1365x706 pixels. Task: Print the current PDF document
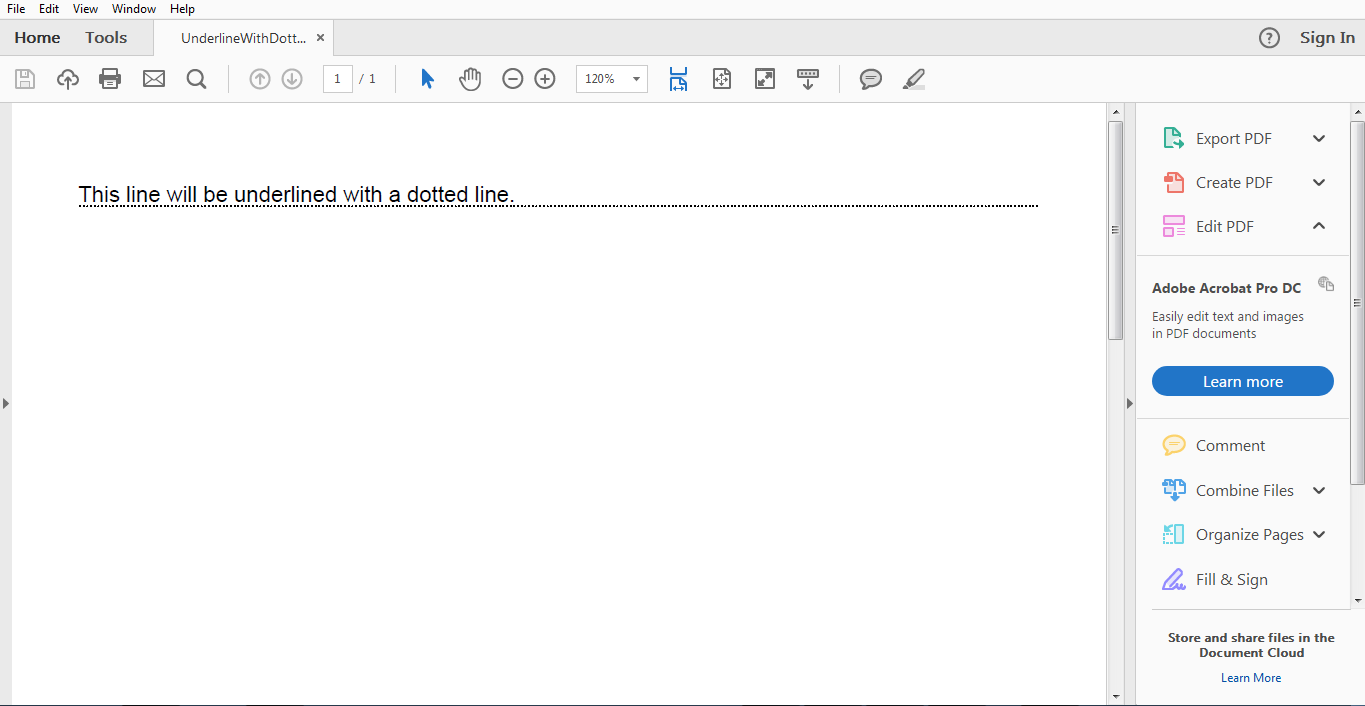(x=110, y=78)
